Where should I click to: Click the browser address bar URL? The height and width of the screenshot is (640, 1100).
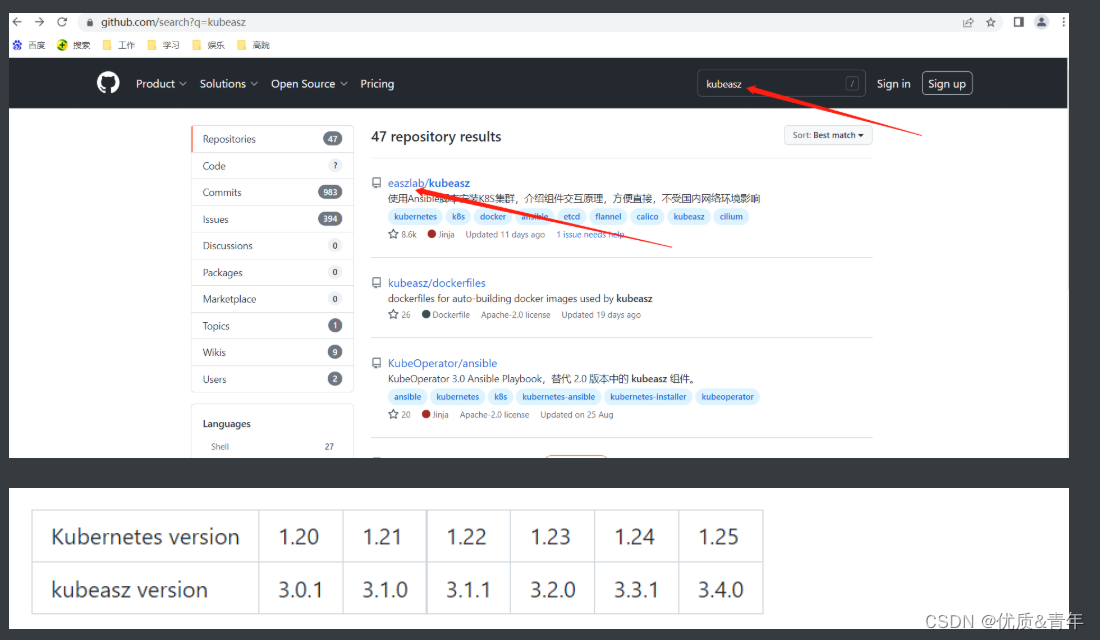tap(173, 22)
